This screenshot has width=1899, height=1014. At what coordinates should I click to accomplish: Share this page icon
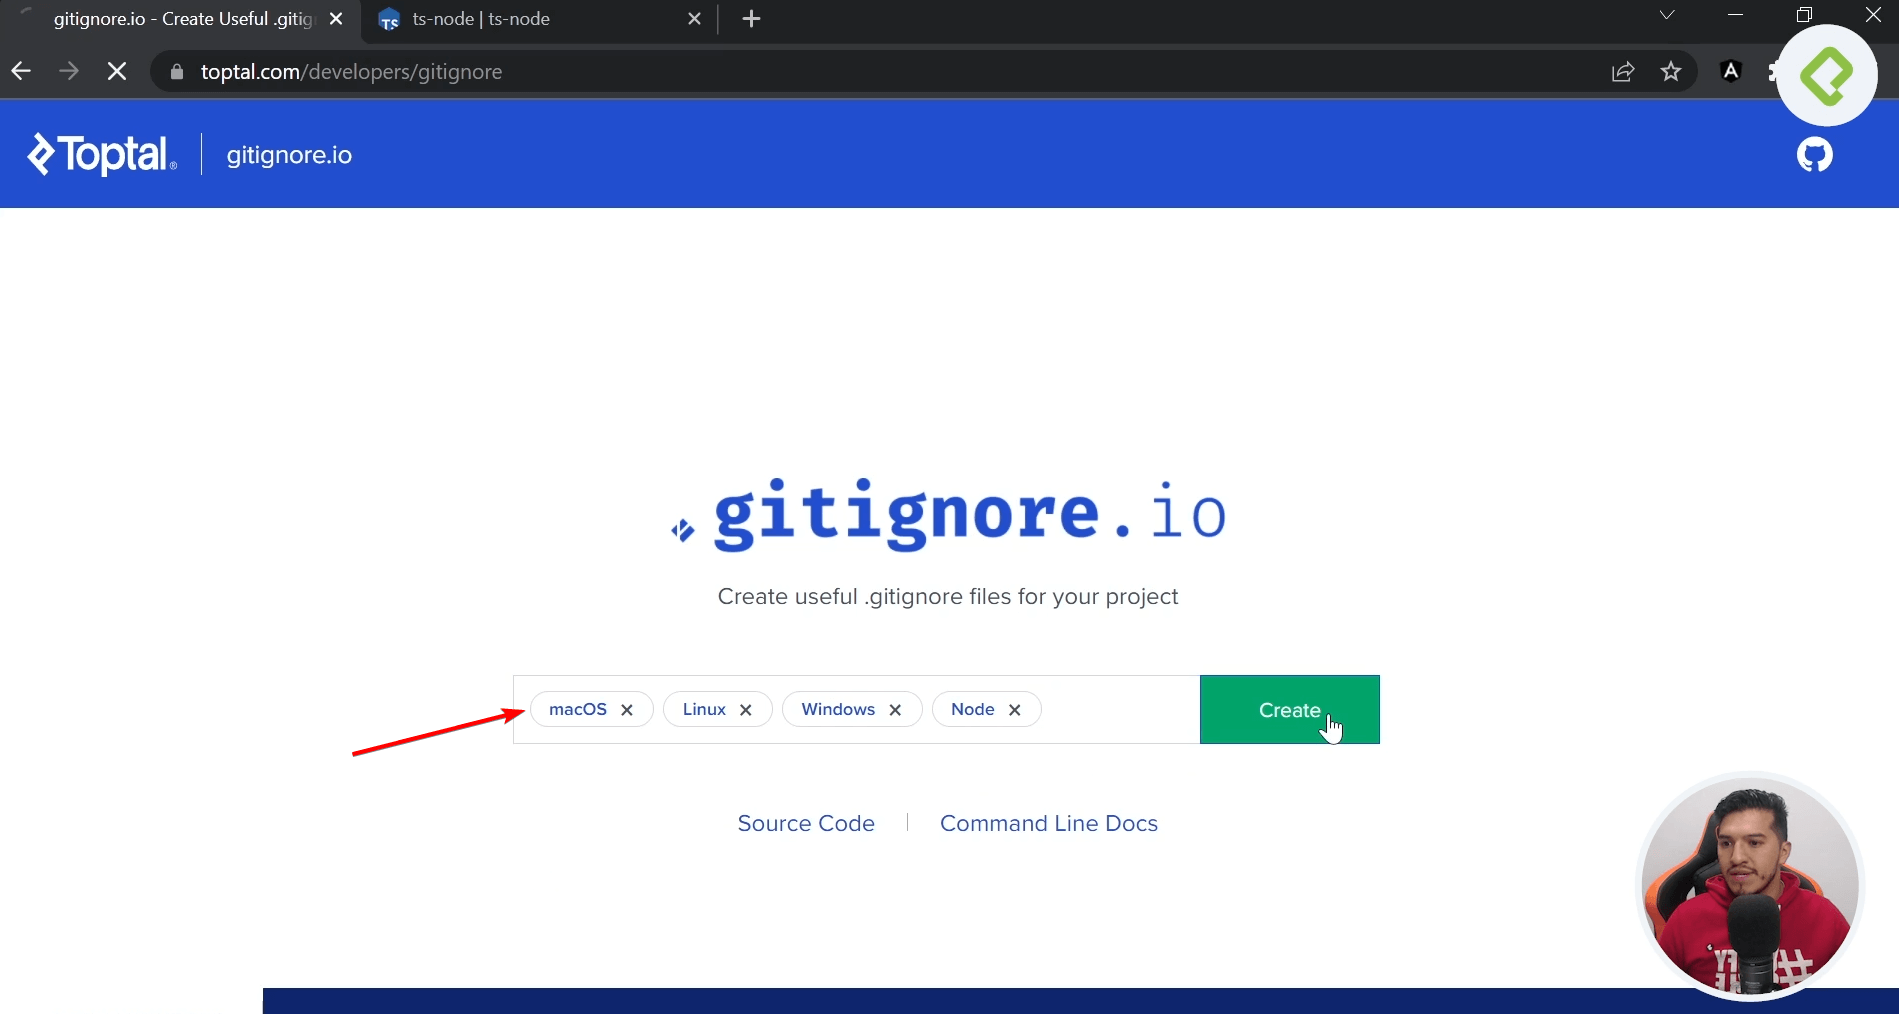click(1623, 71)
